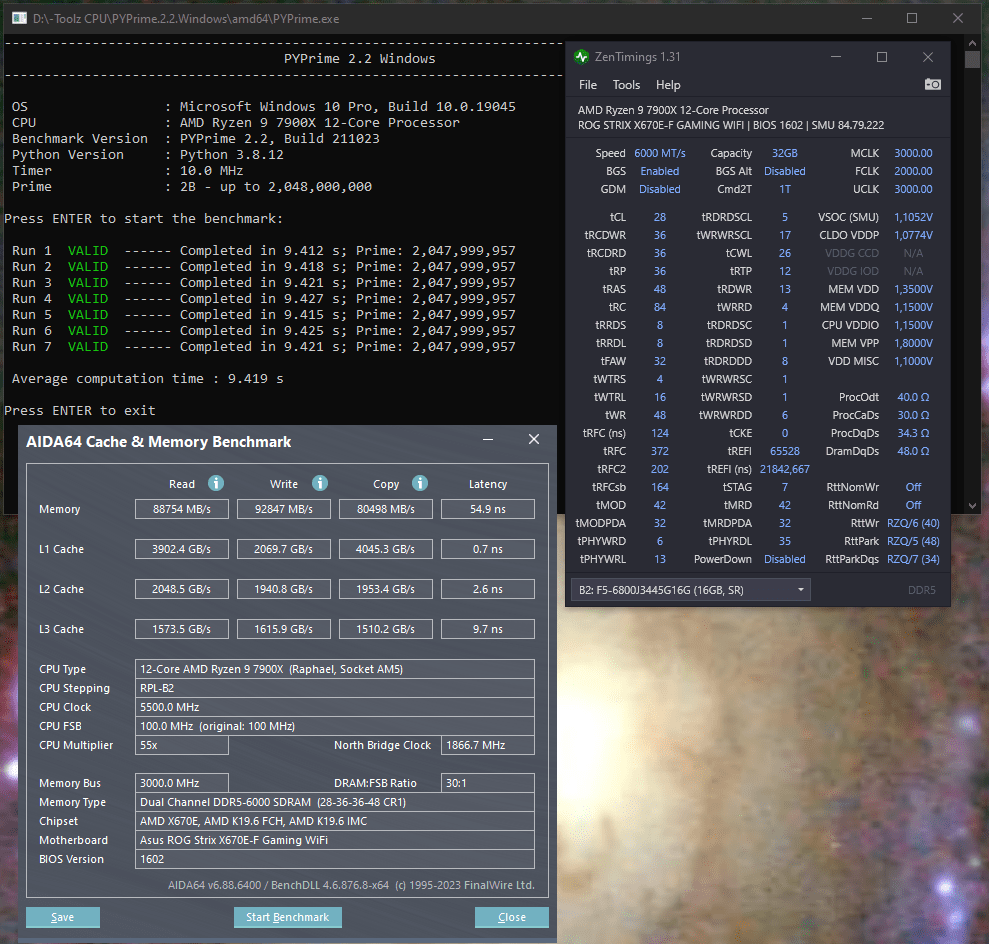
Task: Click the Read column info icon
Action: pyautogui.click(x=216, y=483)
